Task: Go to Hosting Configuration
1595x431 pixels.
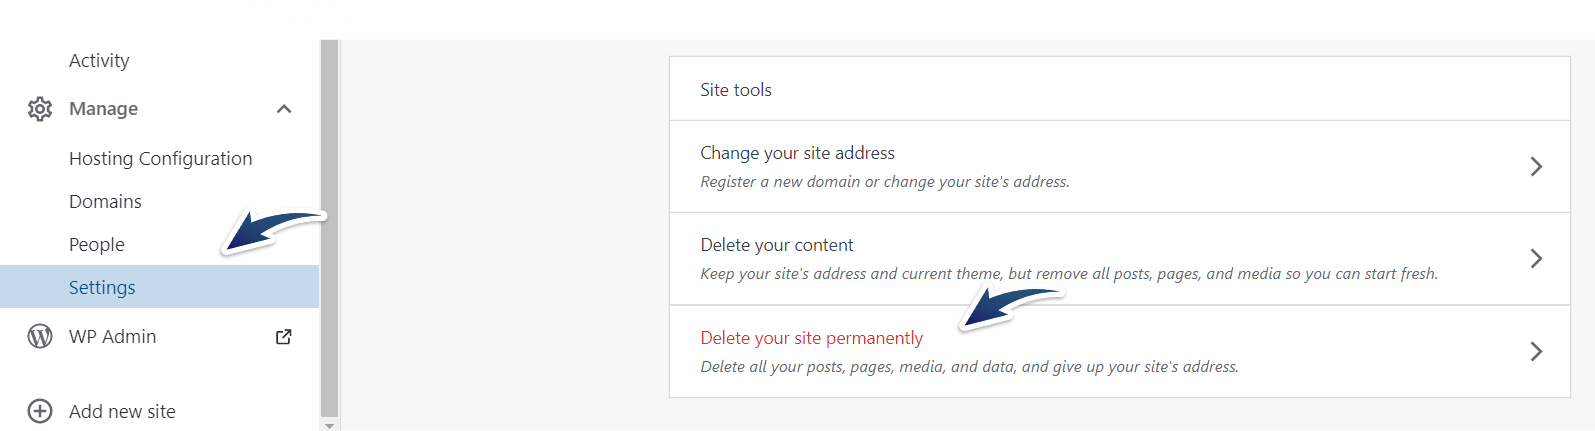Action: 160,158
